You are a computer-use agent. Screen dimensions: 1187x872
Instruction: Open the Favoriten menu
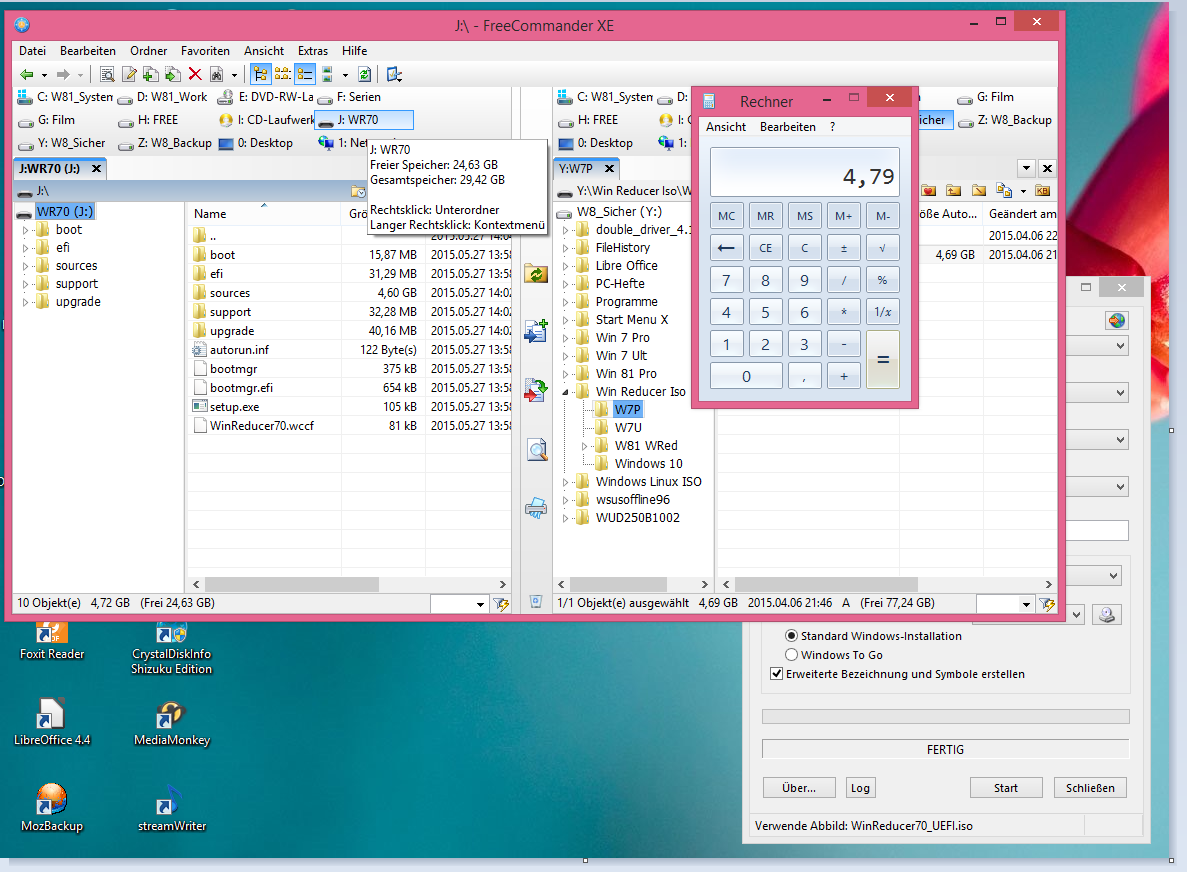(x=205, y=51)
